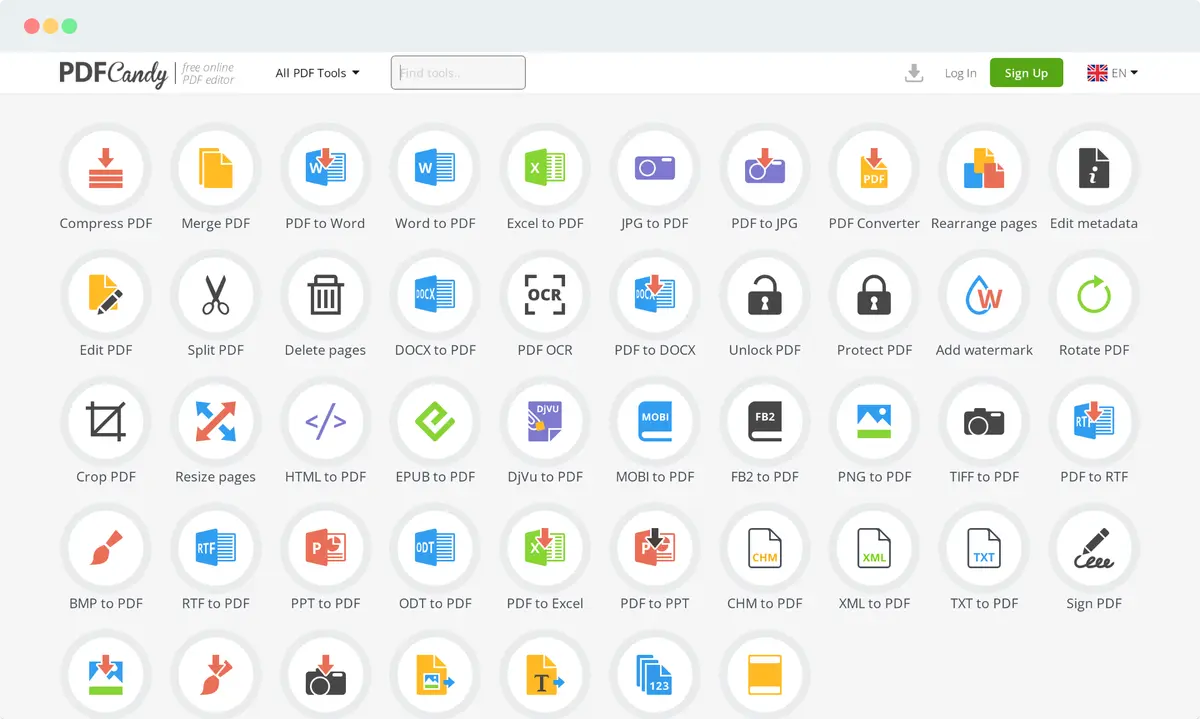Open the TIFF to PDF camera icon
Viewport: 1200px width, 719px height.
984,421
